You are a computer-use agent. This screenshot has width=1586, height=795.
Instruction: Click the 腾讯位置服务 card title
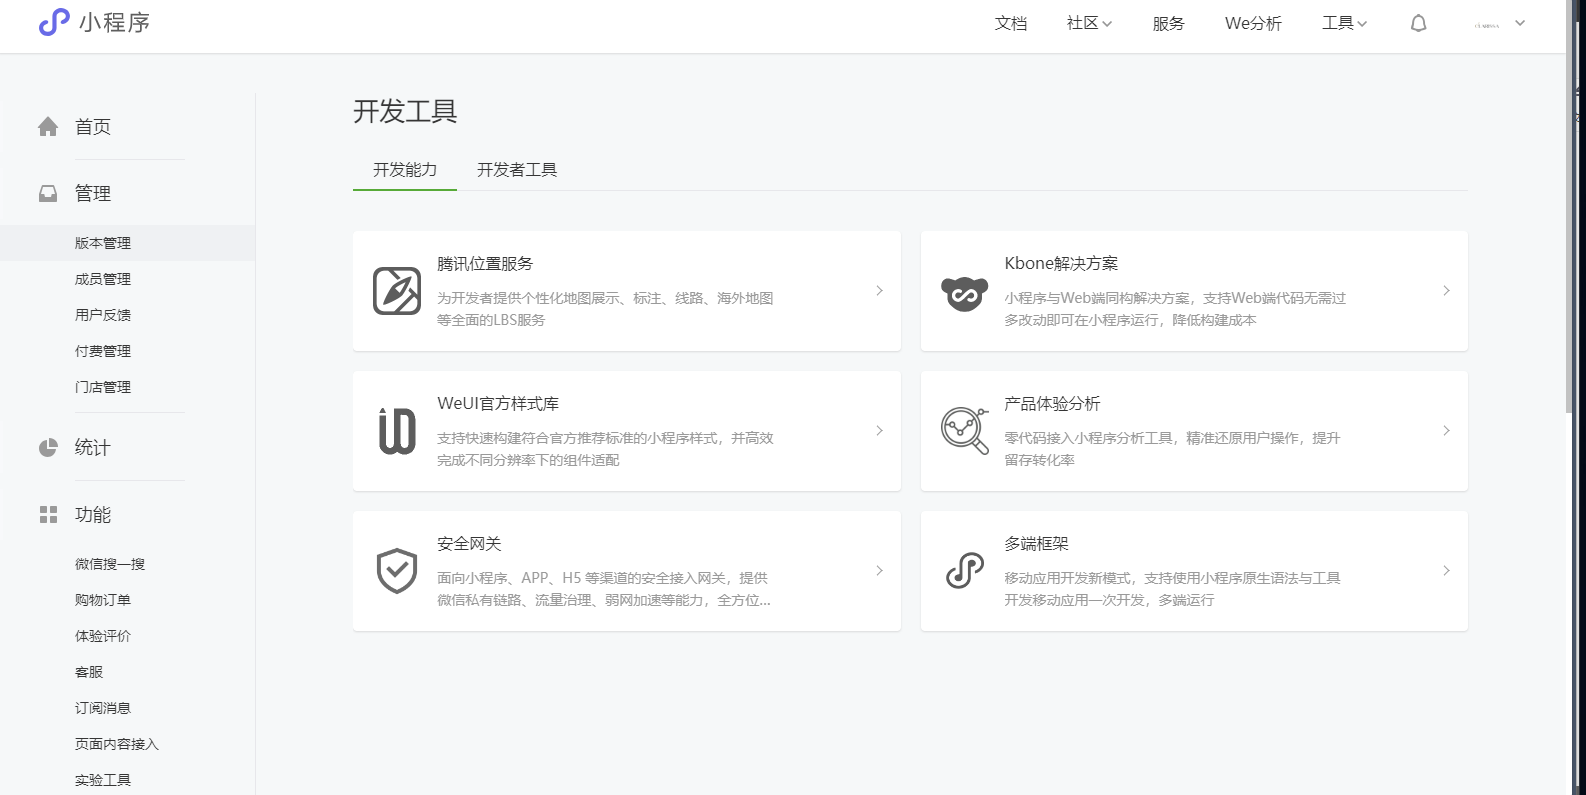[485, 264]
